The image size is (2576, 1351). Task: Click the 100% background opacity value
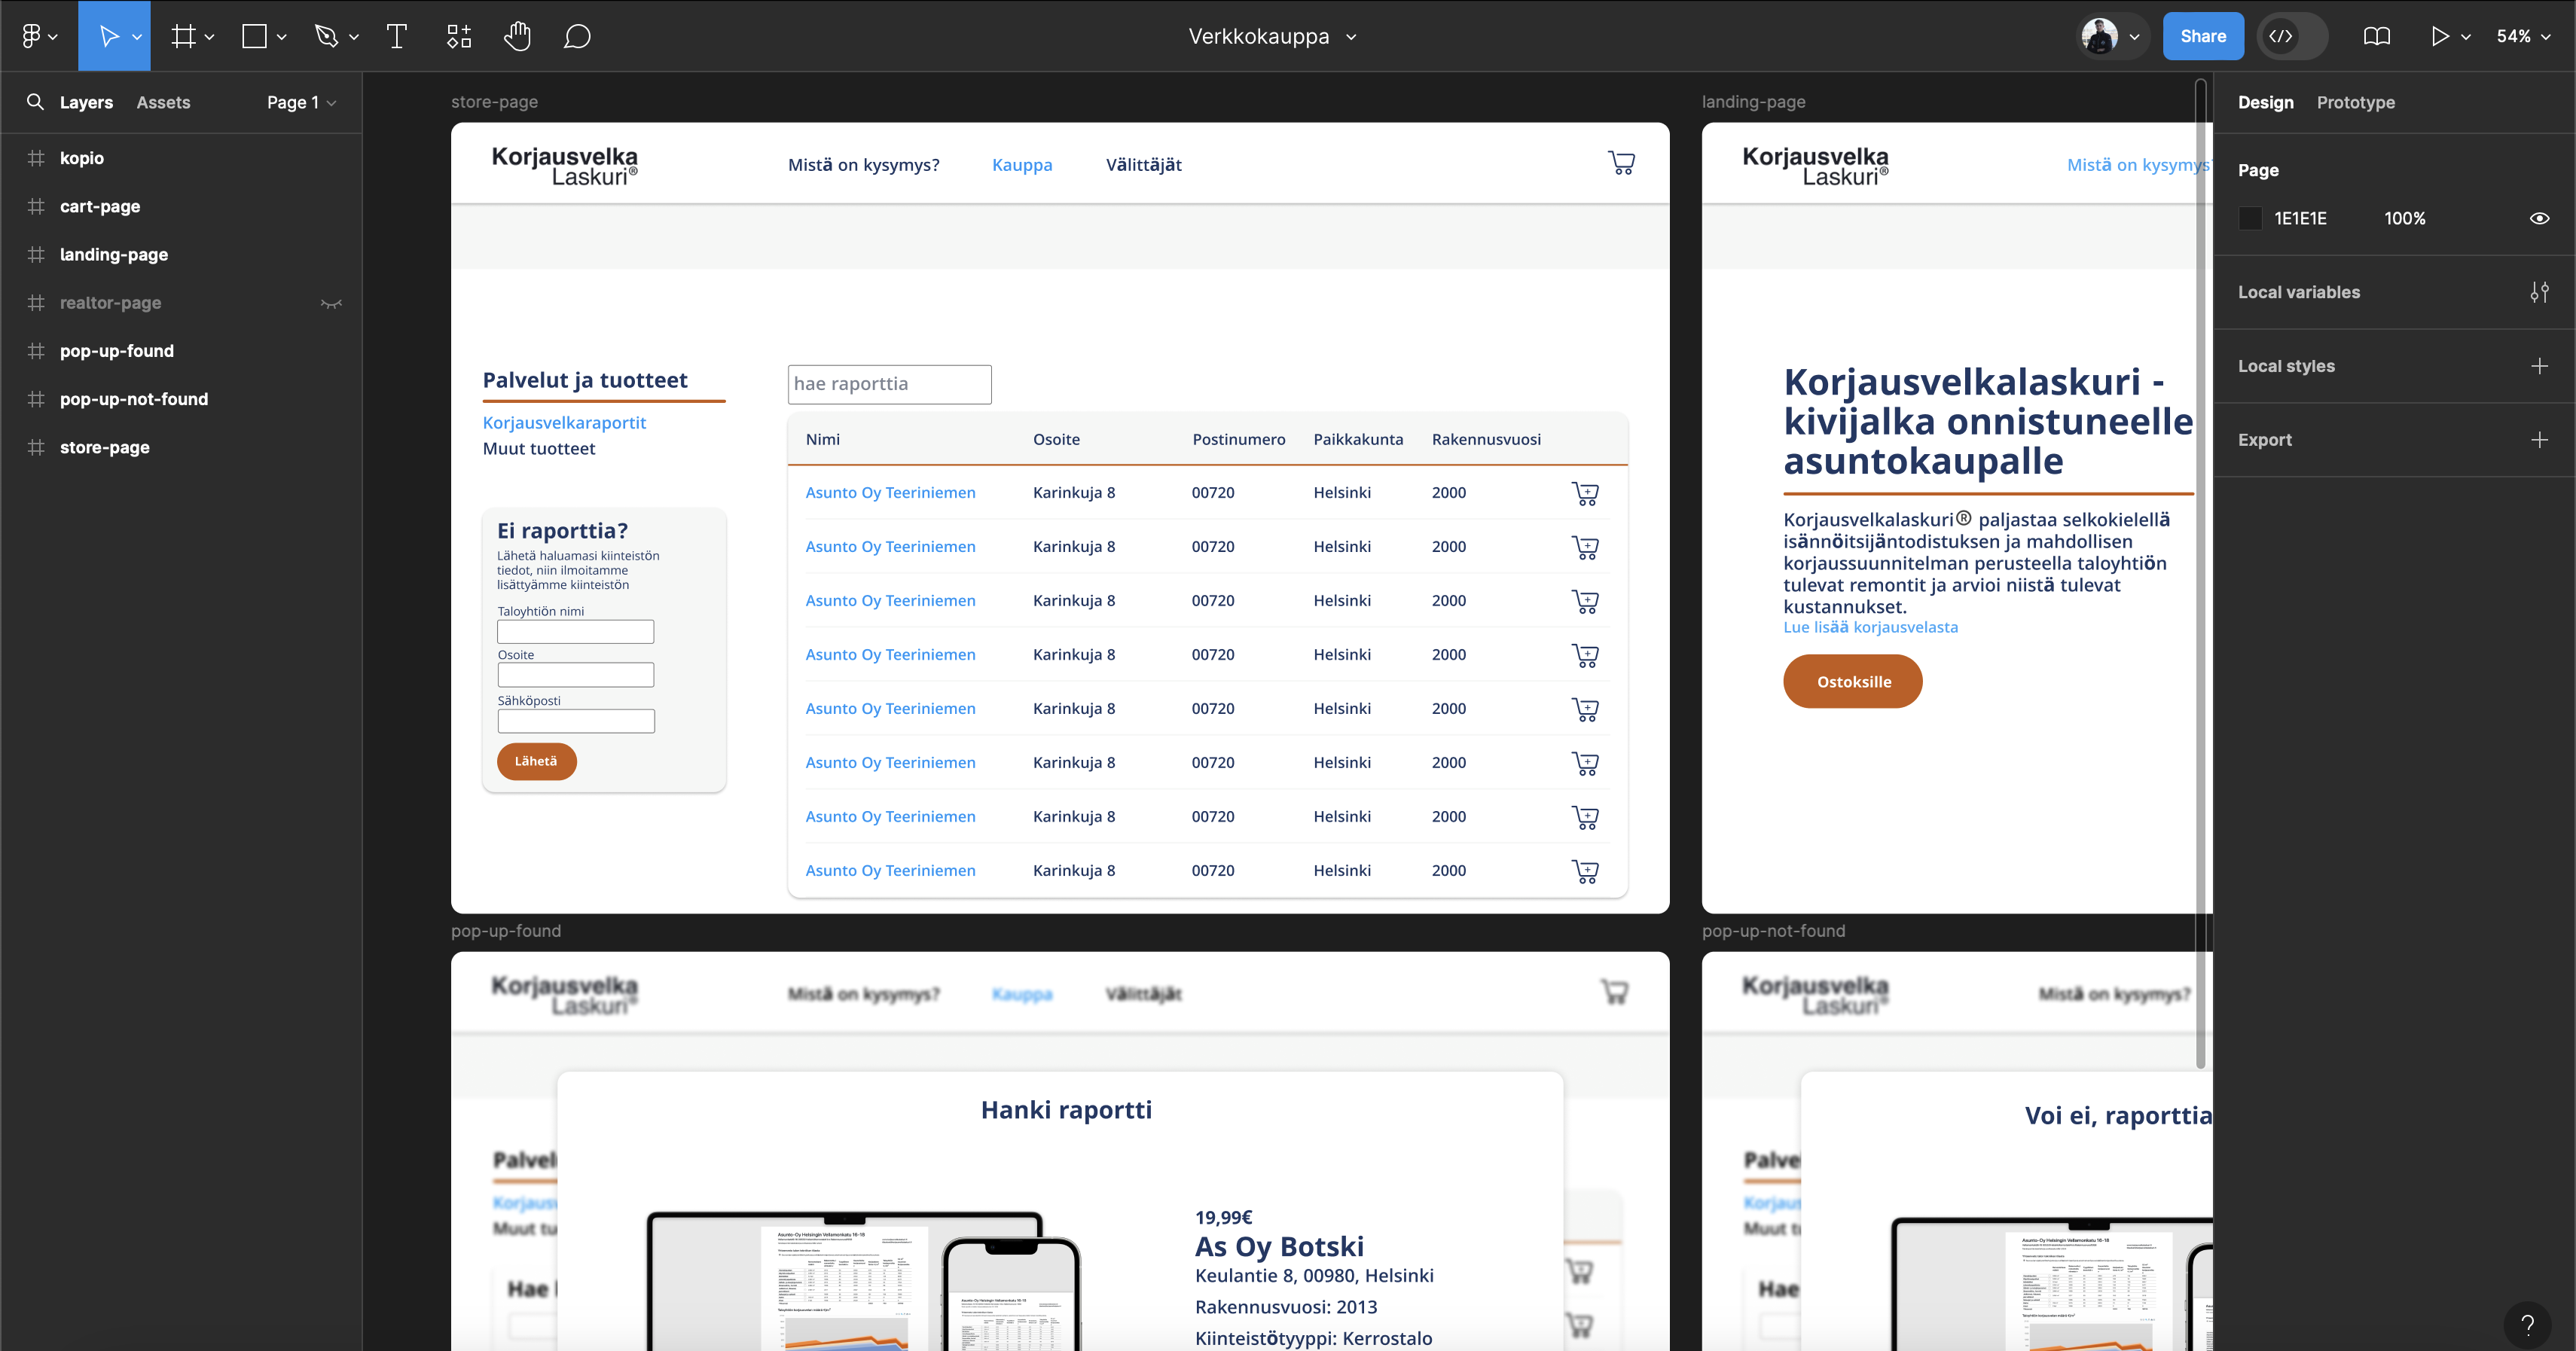2404,218
